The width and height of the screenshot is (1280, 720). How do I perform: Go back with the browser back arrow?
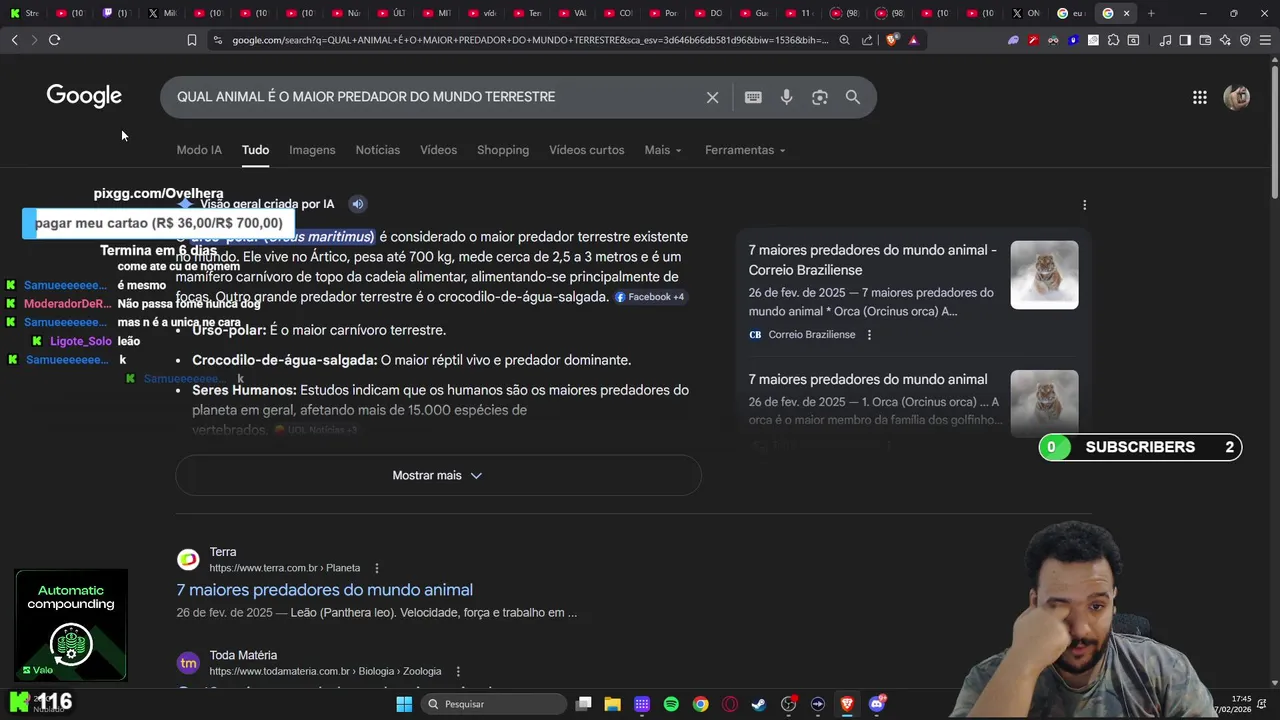(x=14, y=40)
